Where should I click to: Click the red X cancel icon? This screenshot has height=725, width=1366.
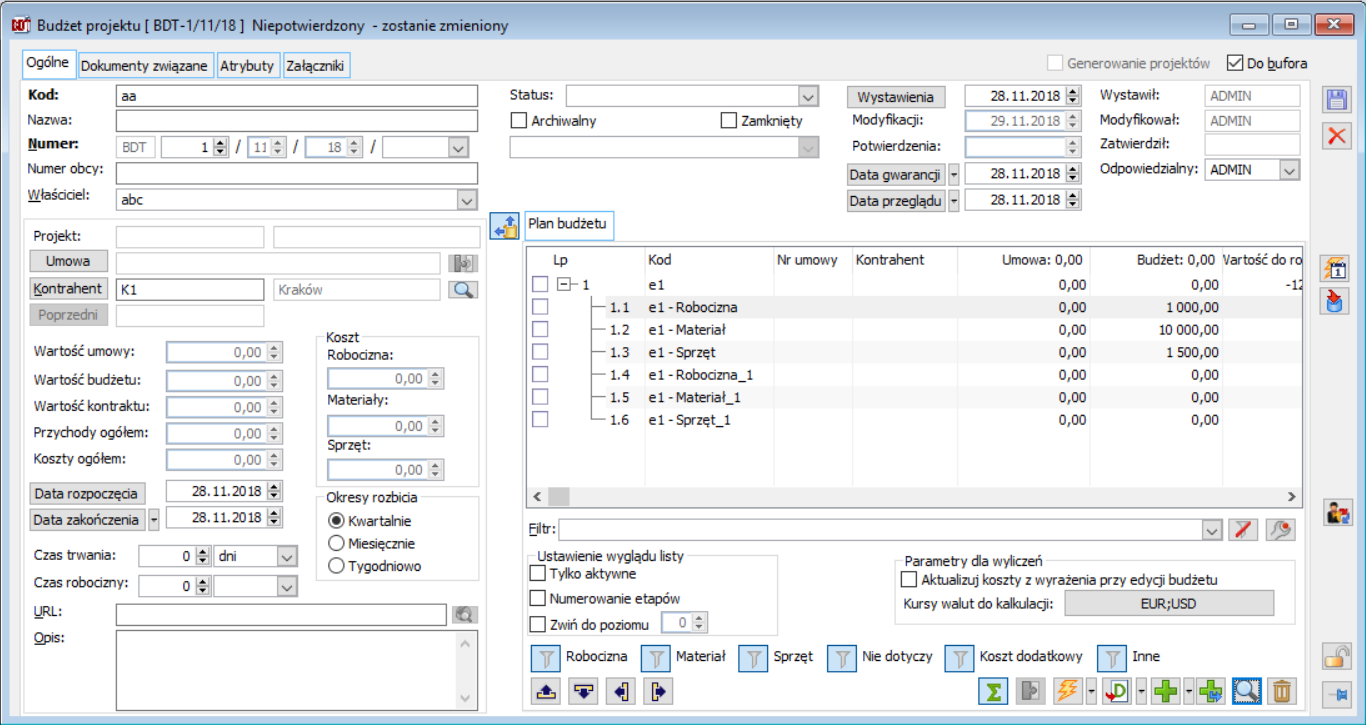pyautogui.click(x=1337, y=136)
